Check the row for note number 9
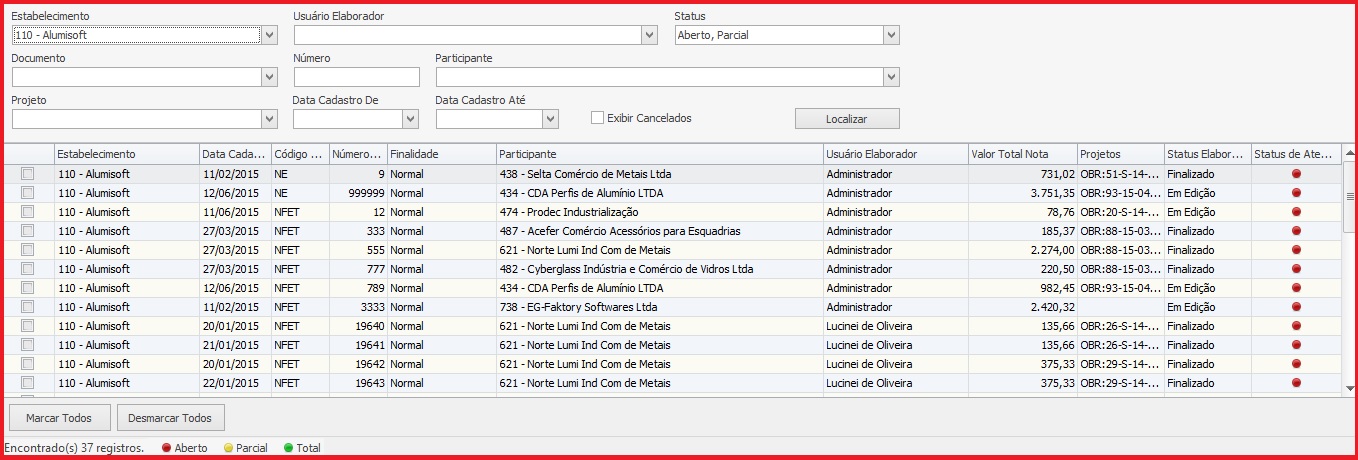 point(28,174)
